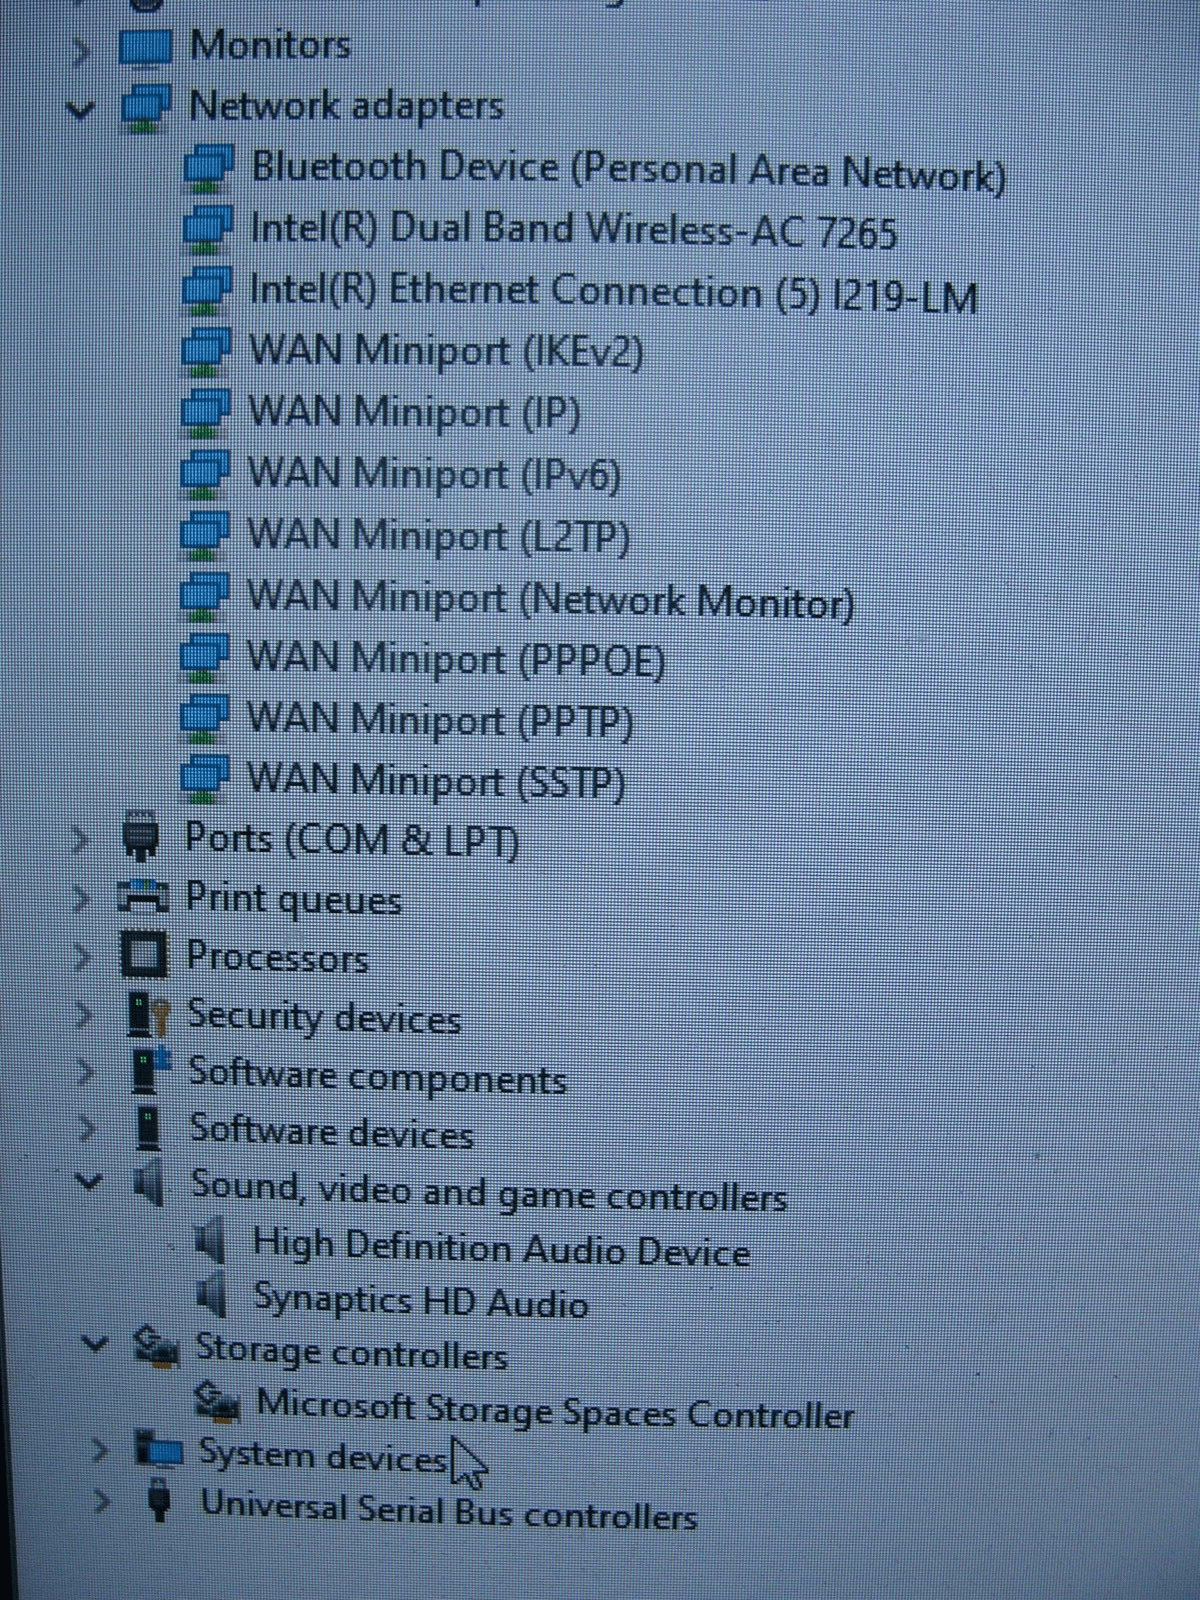Viewport: 1200px width, 1600px height.
Task: Click the Ports (COM & LPT) plug icon
Action: (x=141, y=837)
